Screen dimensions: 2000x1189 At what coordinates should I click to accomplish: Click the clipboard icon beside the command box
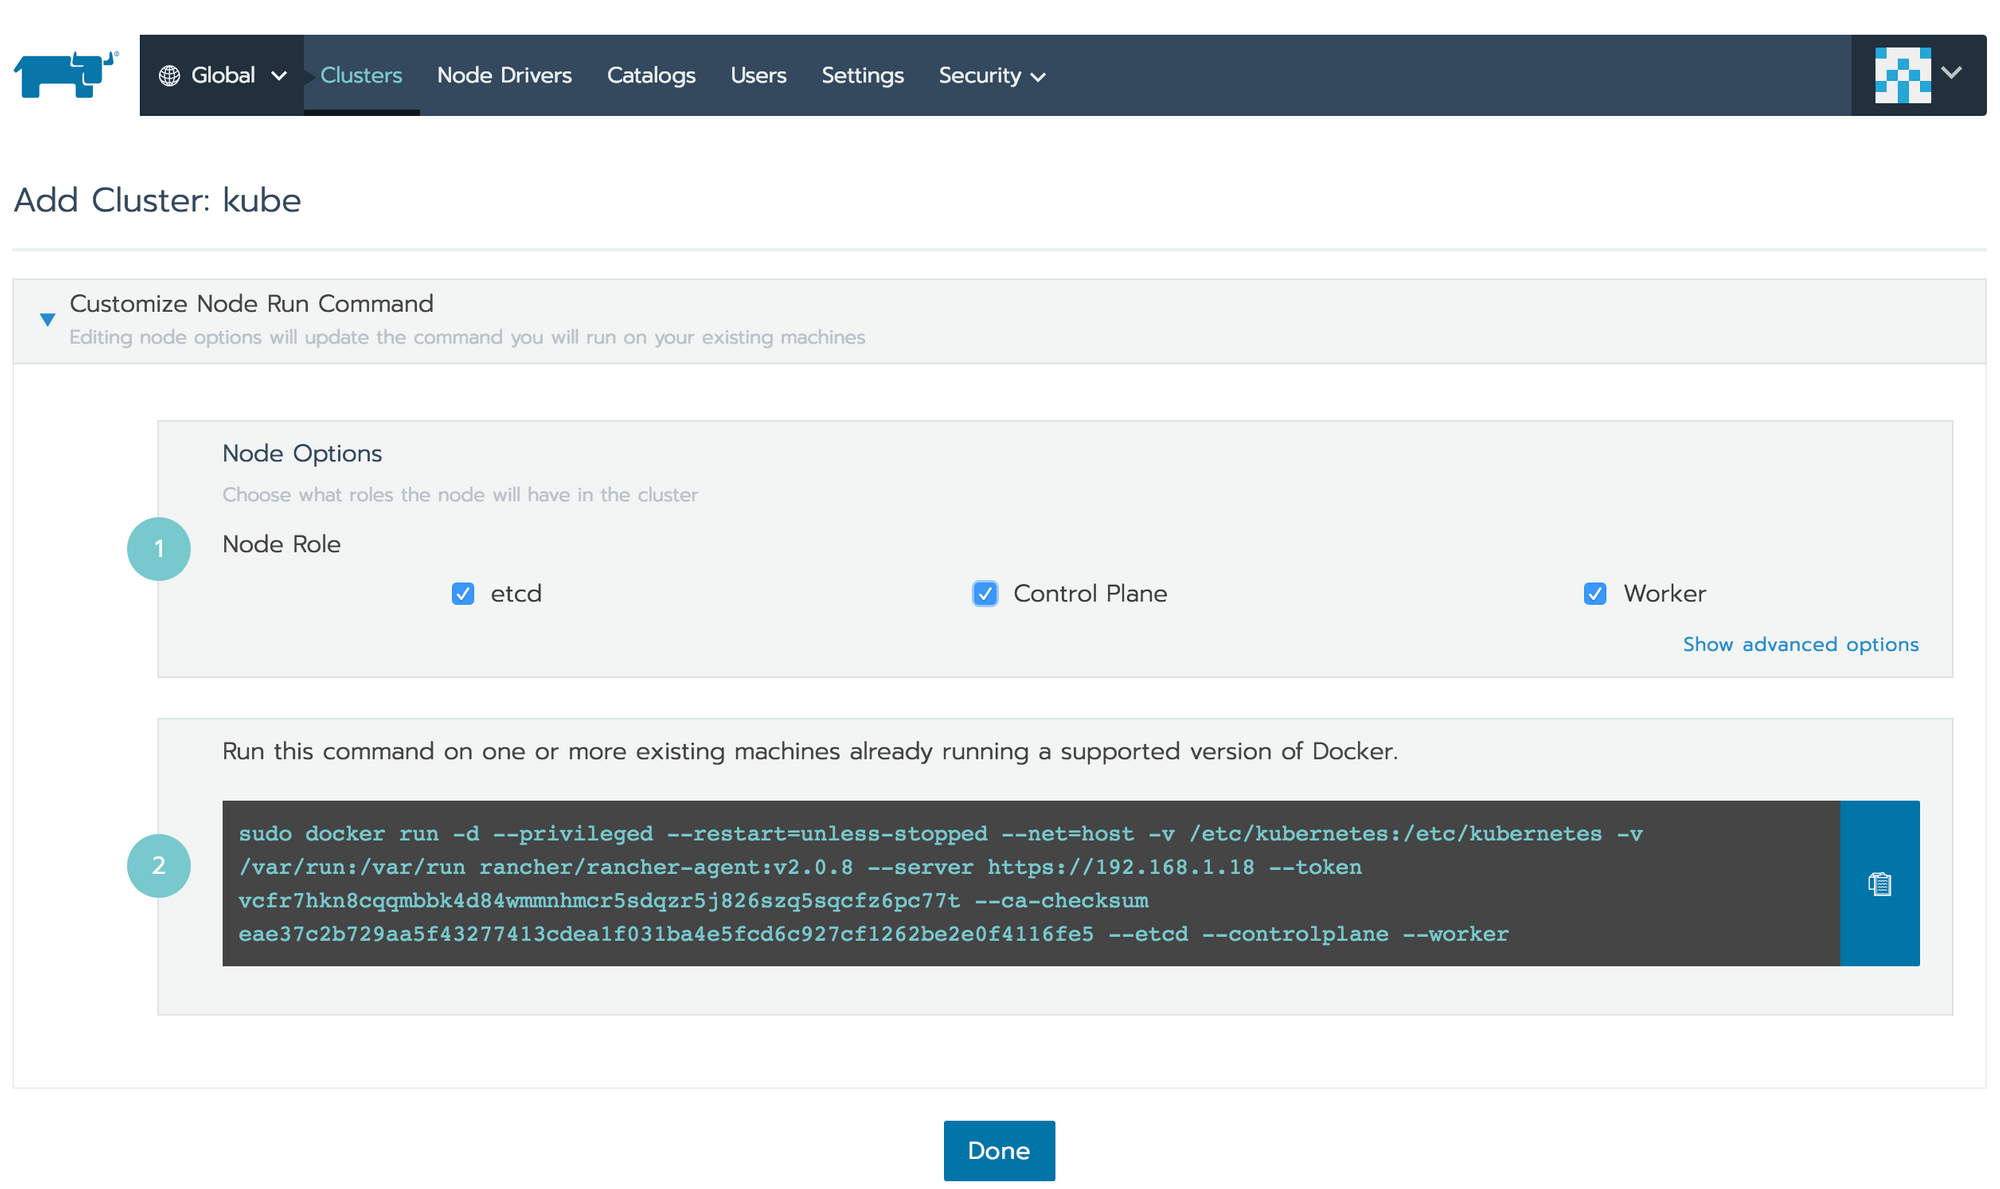tap(1879, 884)
